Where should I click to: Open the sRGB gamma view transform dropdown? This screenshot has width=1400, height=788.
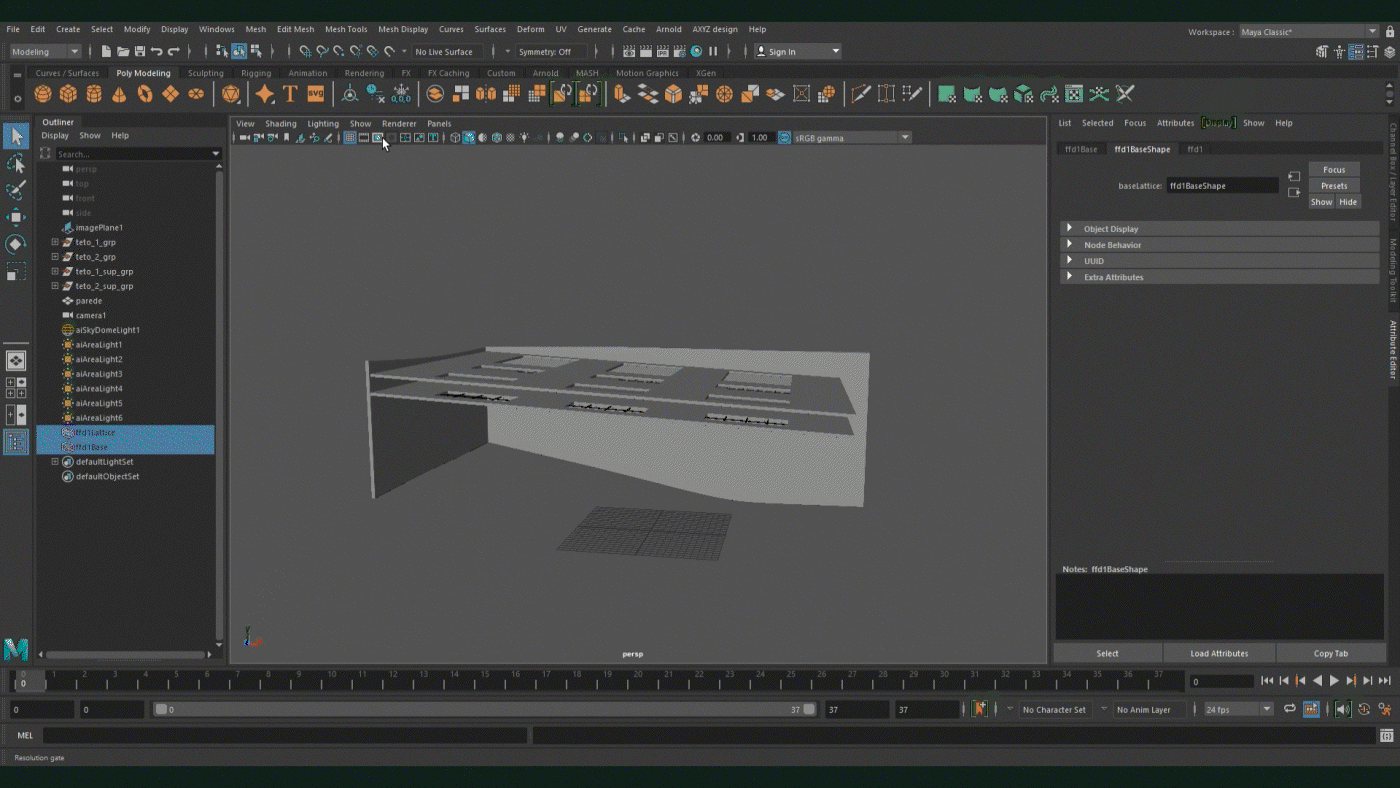852,138
